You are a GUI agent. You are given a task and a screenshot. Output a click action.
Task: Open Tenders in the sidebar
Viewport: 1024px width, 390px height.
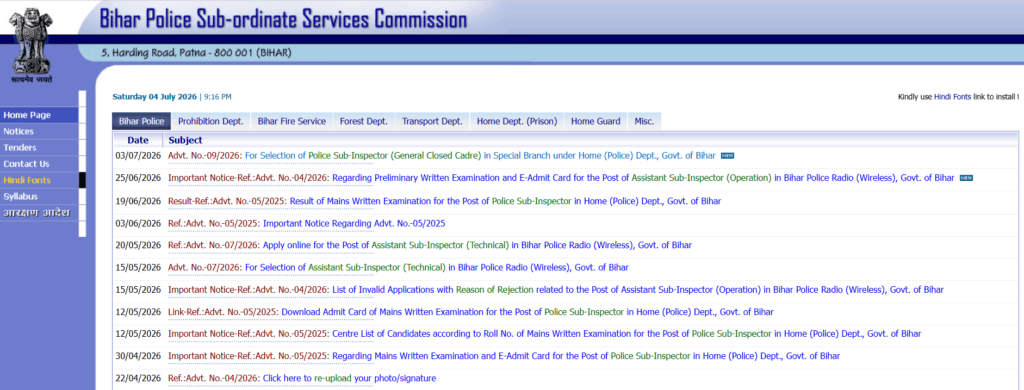click(39, 148)
